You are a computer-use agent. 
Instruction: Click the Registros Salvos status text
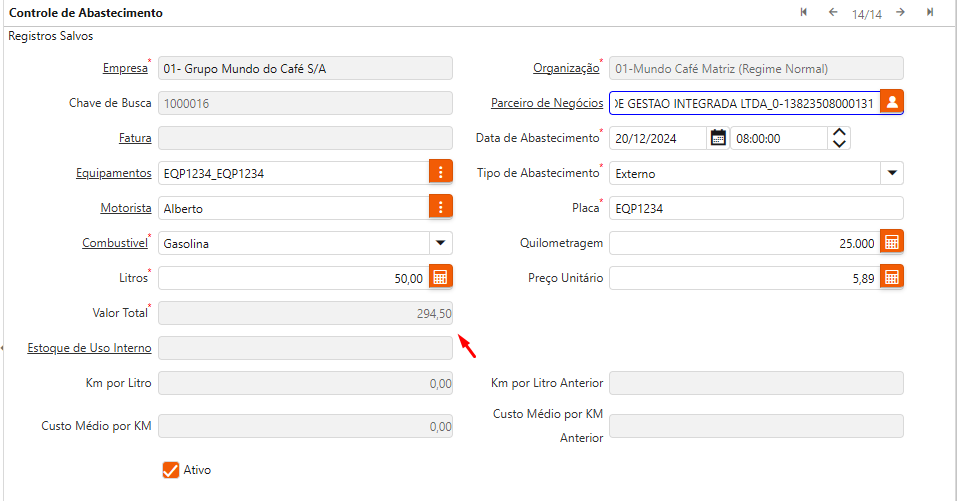(51, 36)
